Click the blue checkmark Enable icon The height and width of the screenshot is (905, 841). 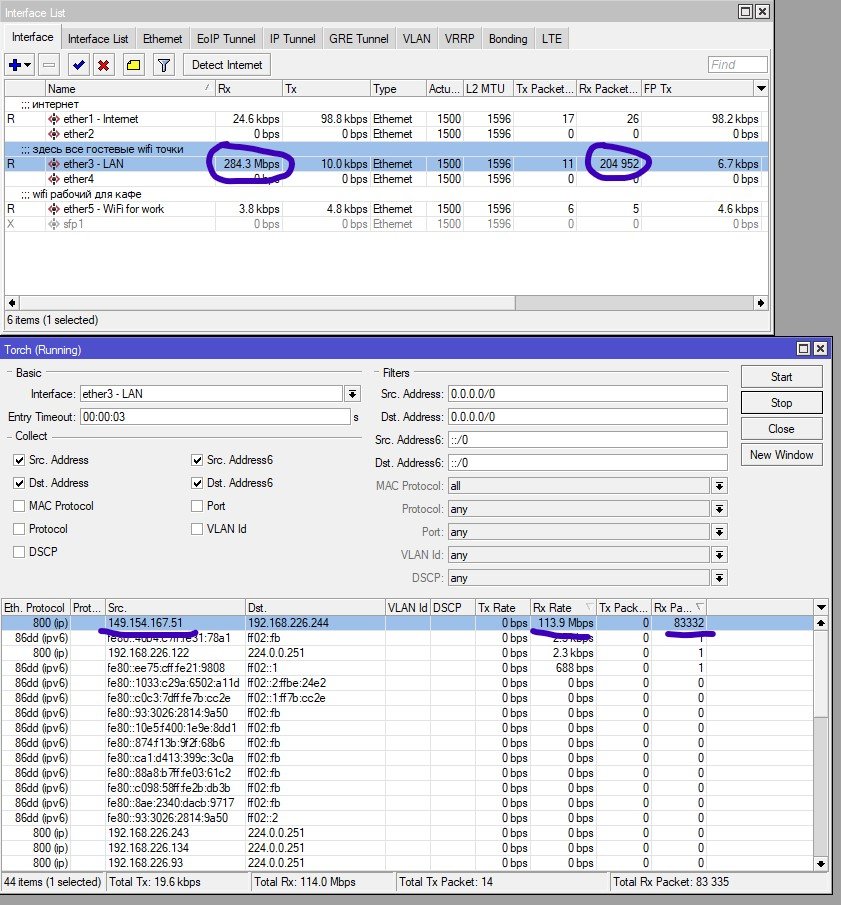(78, 65)
